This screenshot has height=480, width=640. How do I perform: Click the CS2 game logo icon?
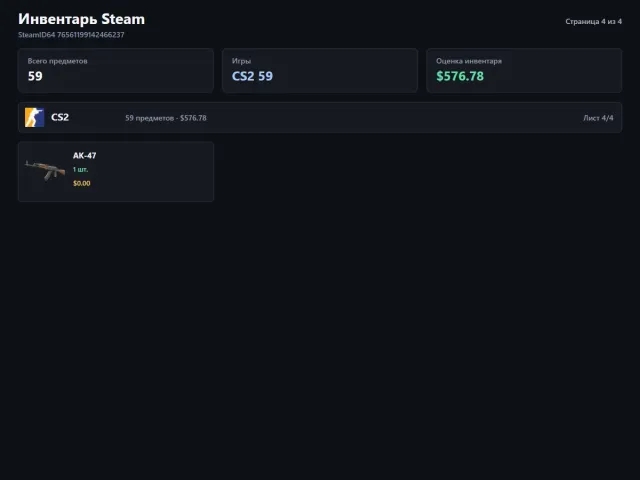click(35, 118)
